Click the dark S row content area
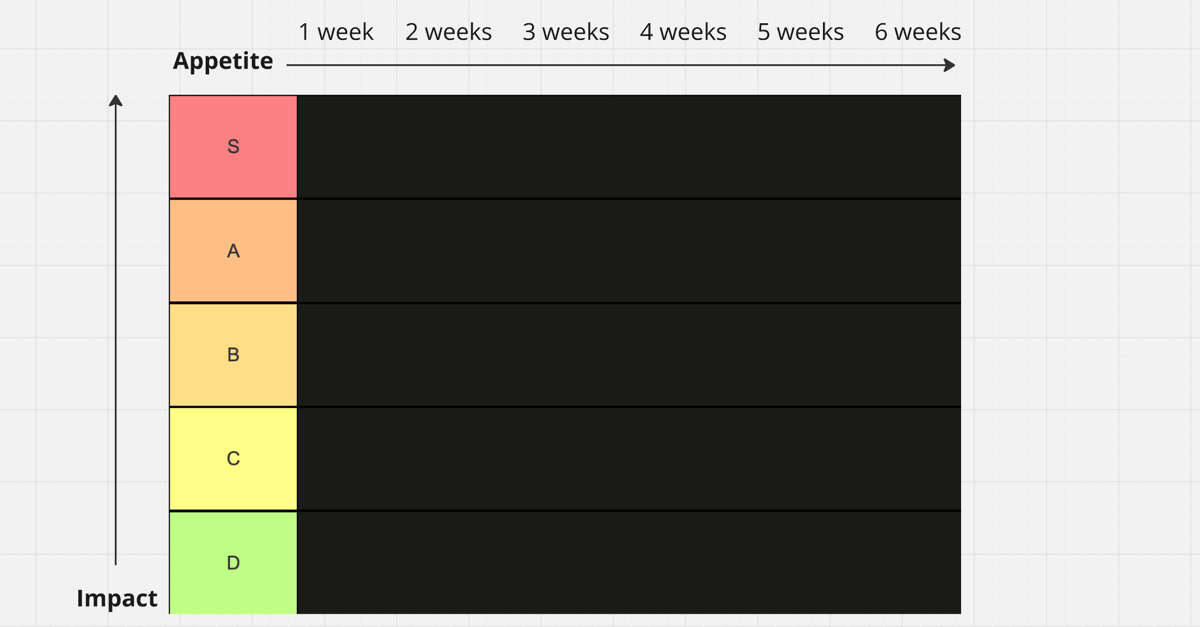1200x627 pixels. click(629, 147)
